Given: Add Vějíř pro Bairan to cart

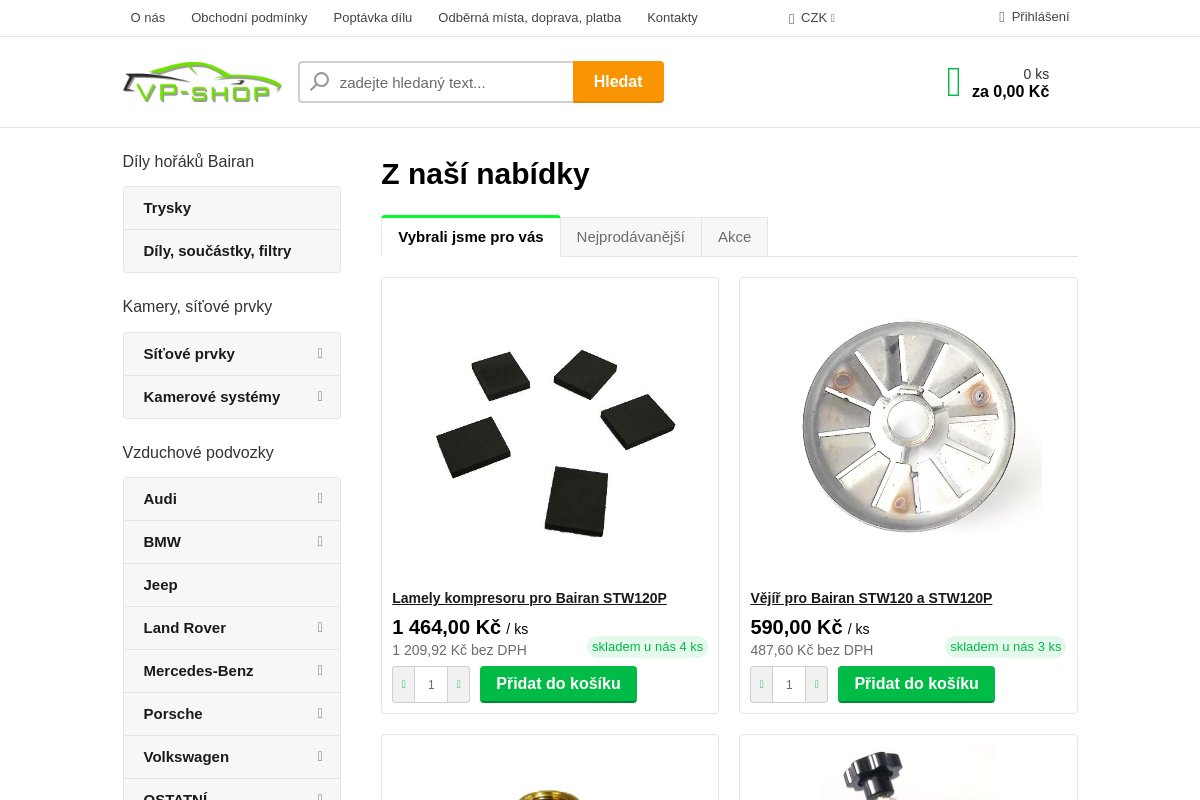Looking at the screenshot, I should 916,684.
